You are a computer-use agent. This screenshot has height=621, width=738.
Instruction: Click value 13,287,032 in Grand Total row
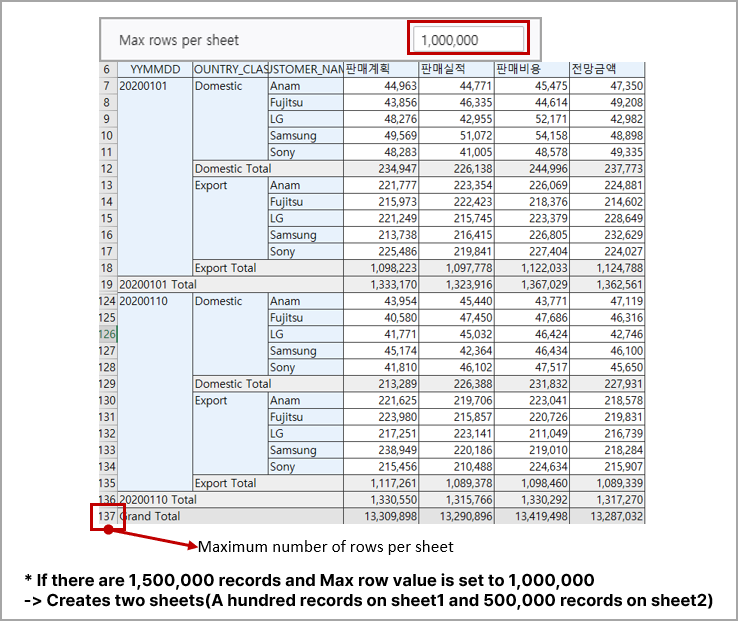[x=607, y=516]
